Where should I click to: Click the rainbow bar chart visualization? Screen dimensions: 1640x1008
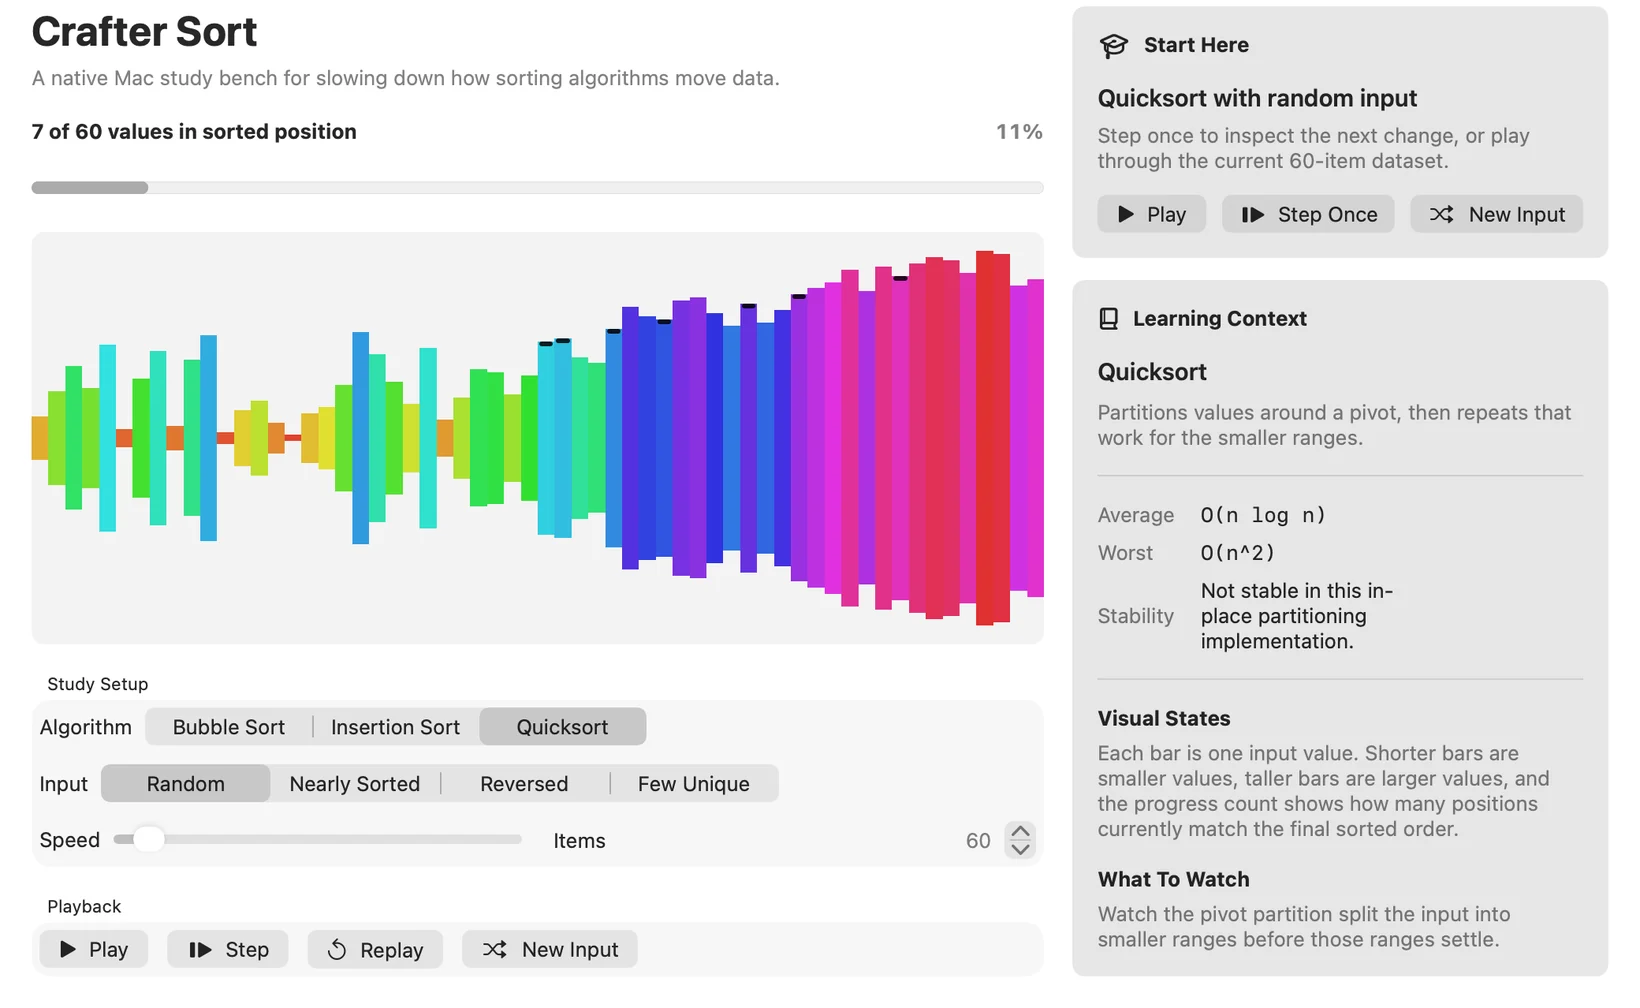click(x=538, y=438)
